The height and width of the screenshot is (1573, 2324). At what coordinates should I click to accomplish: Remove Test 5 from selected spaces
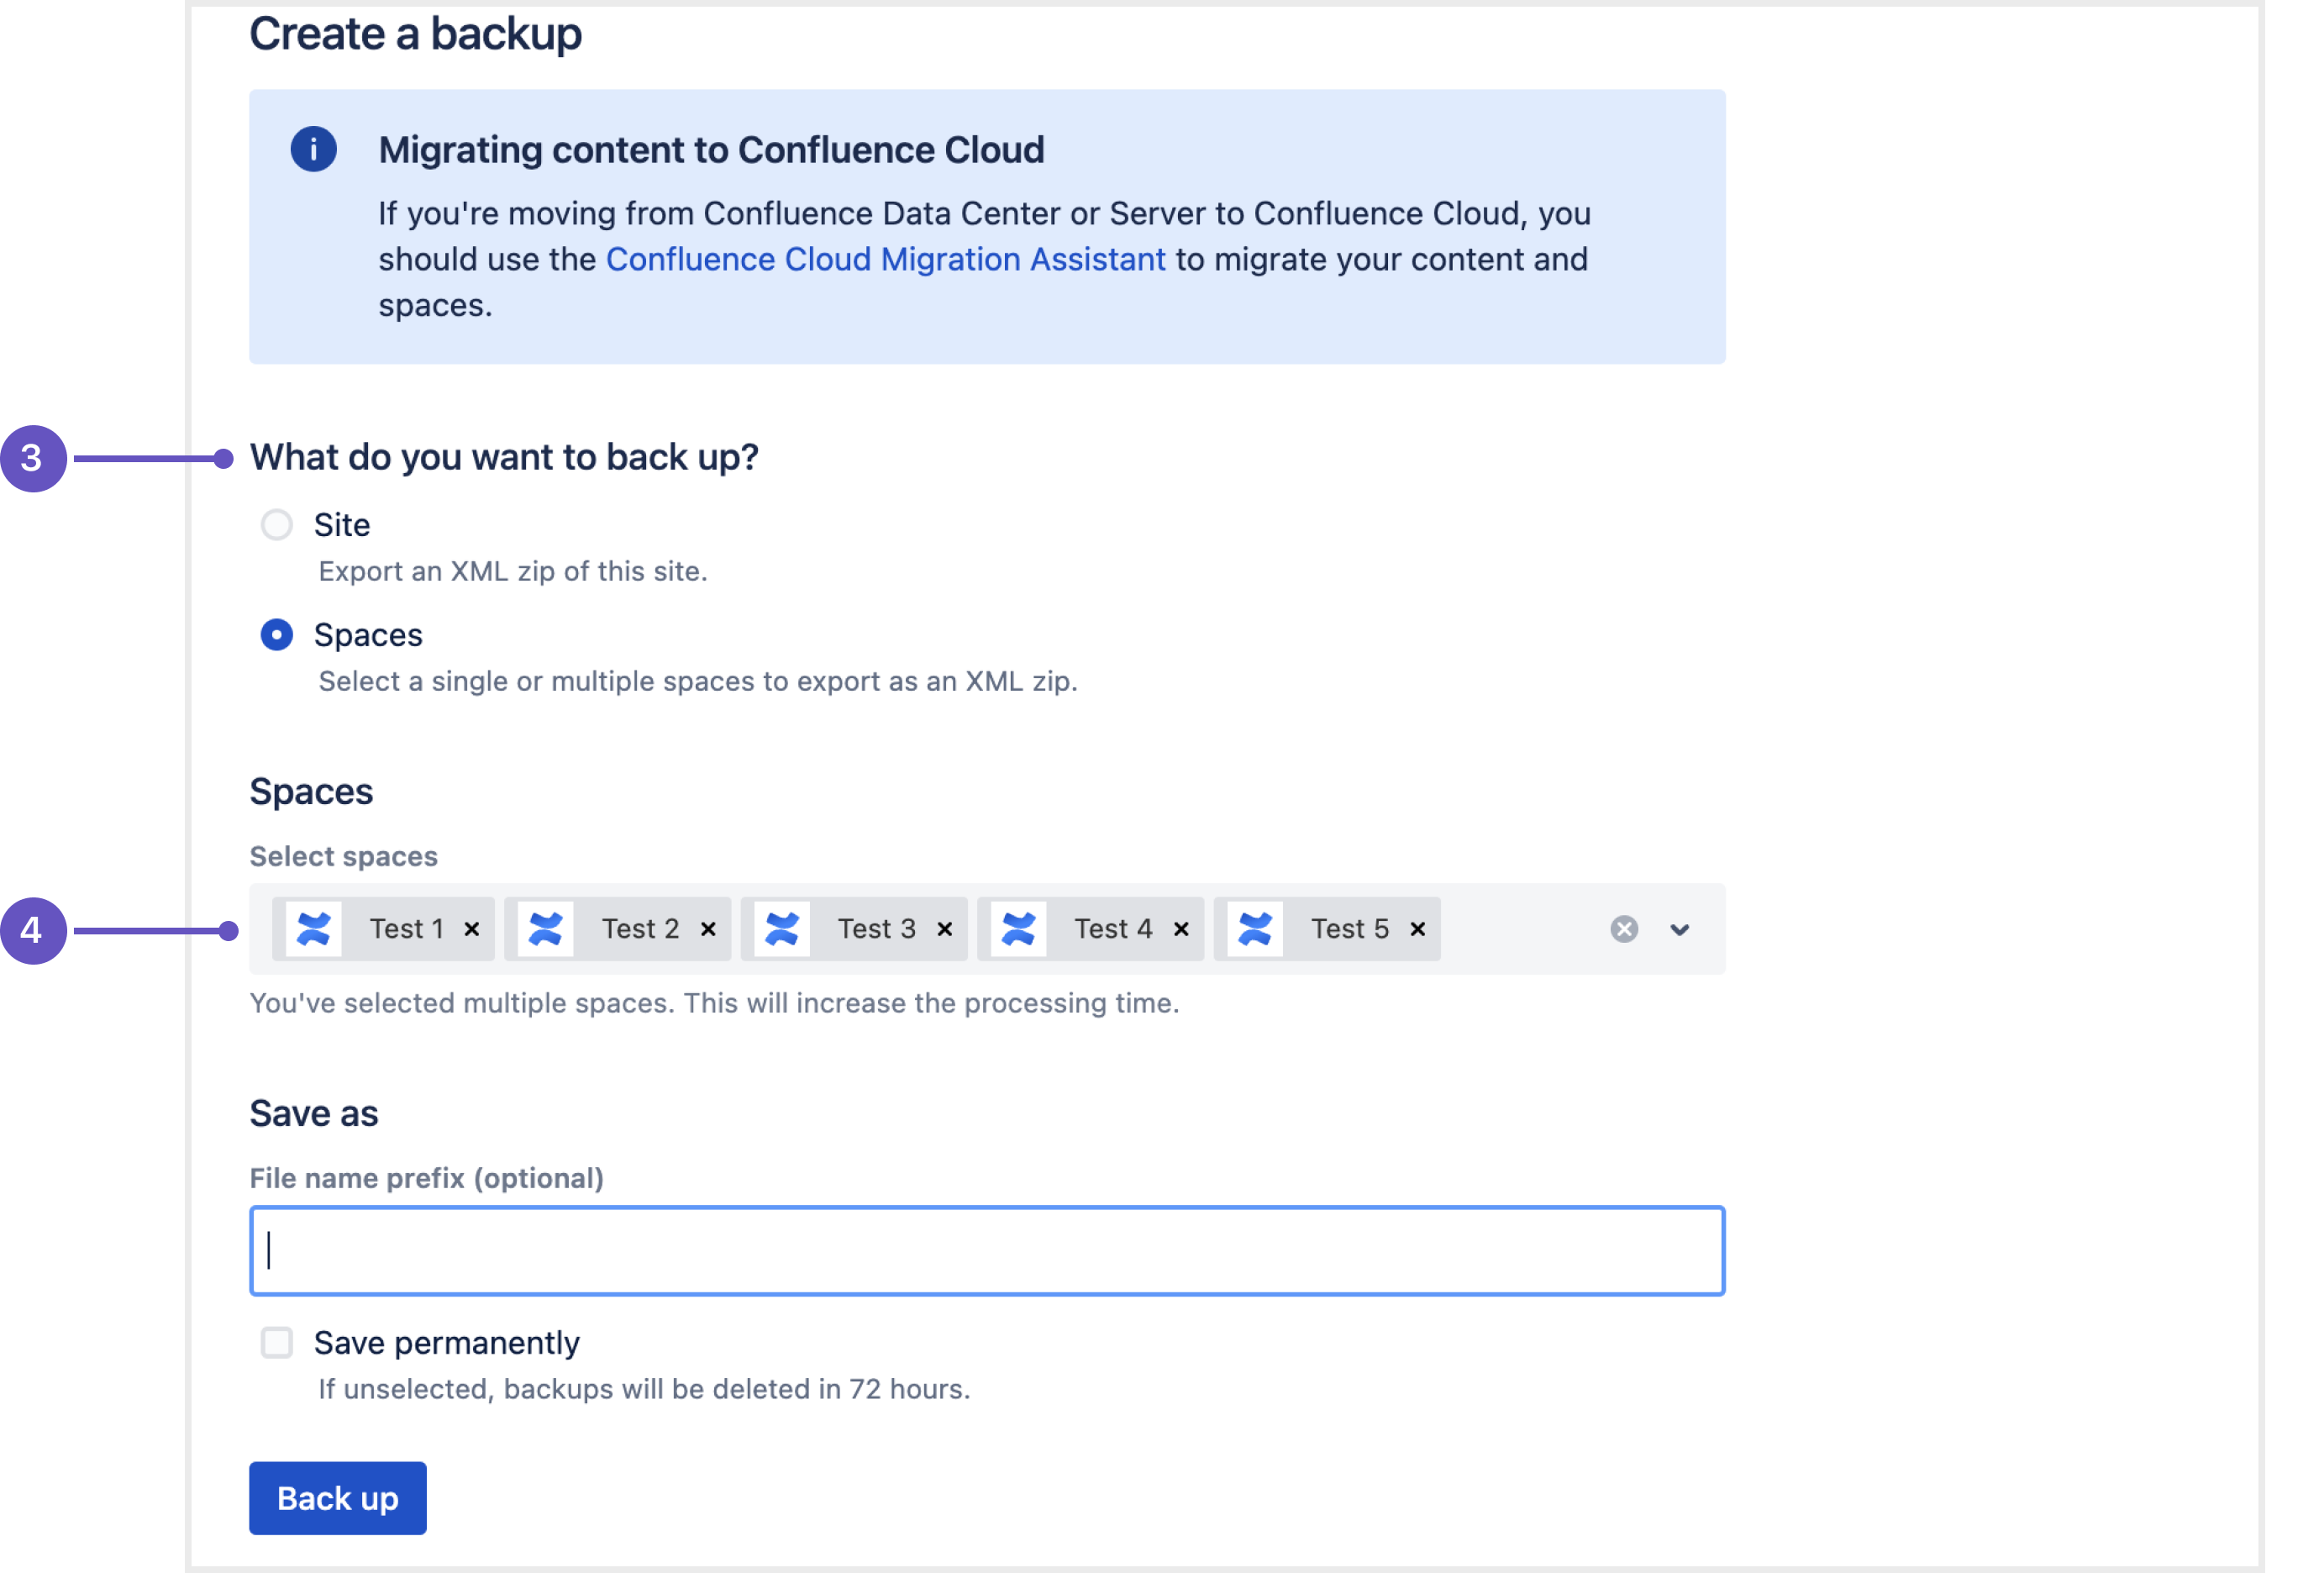1418,929
